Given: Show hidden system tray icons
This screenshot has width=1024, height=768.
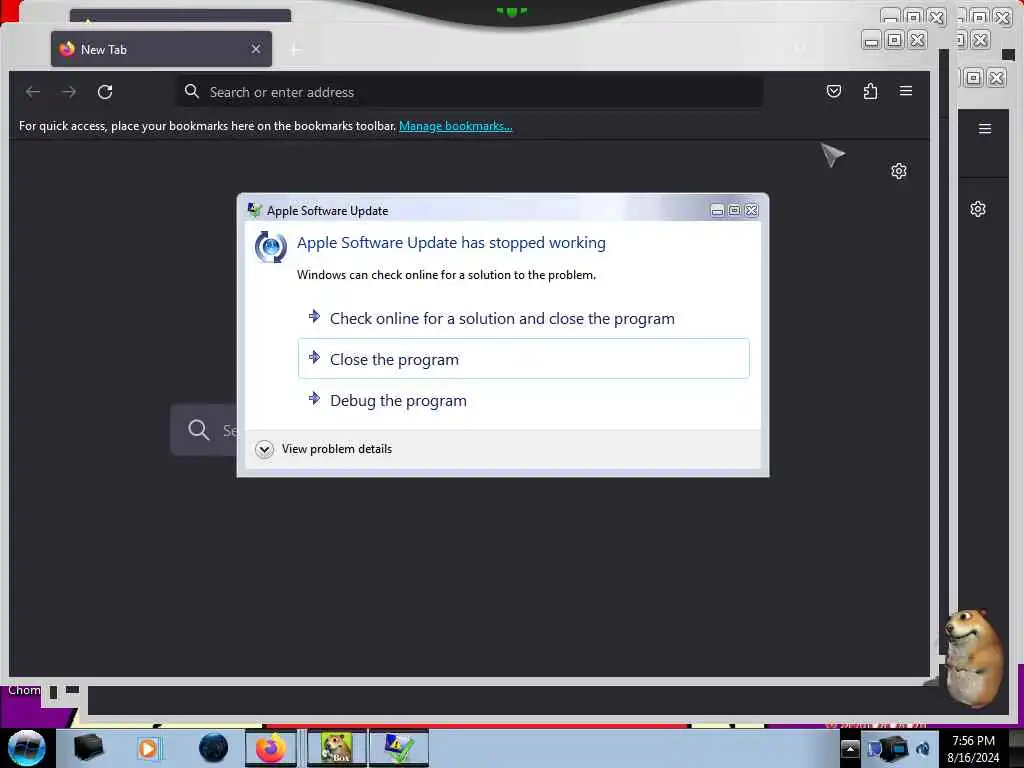Looking at the screenshot, I should pos(850,748).
